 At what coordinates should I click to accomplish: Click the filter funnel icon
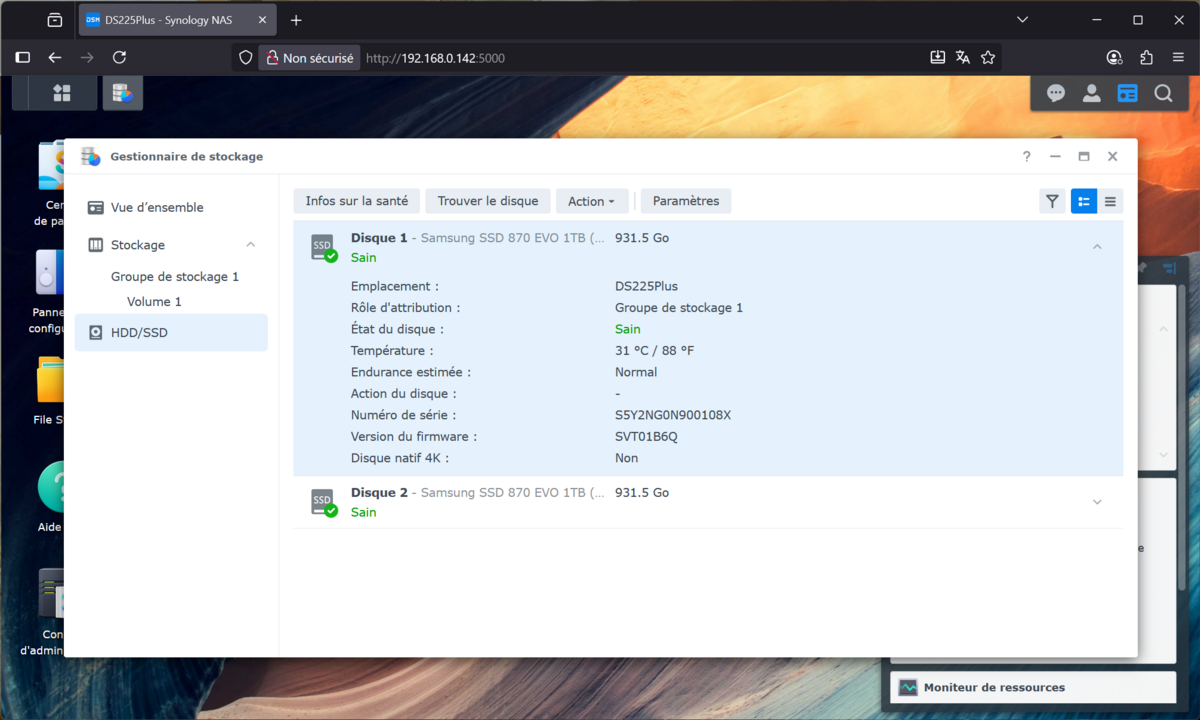coord(1052,201)
